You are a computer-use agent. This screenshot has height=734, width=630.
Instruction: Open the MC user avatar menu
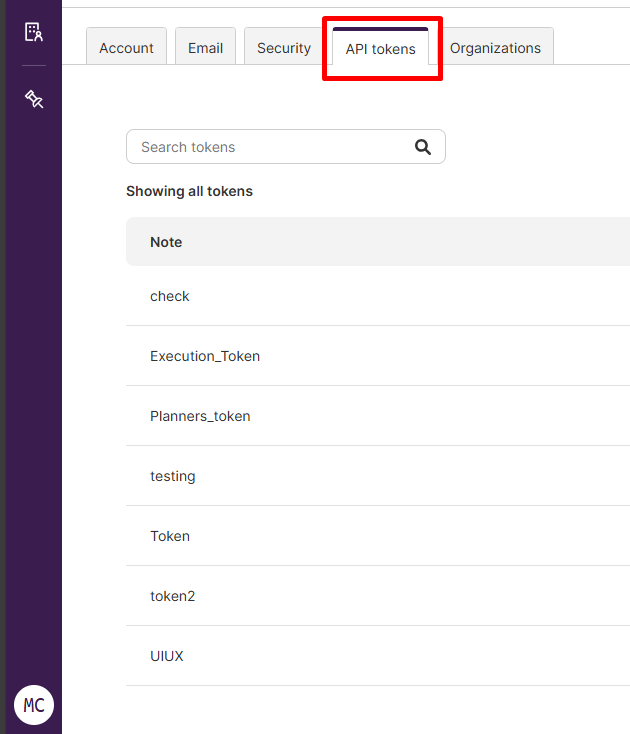pyautogui.click(x=34, y=705)
